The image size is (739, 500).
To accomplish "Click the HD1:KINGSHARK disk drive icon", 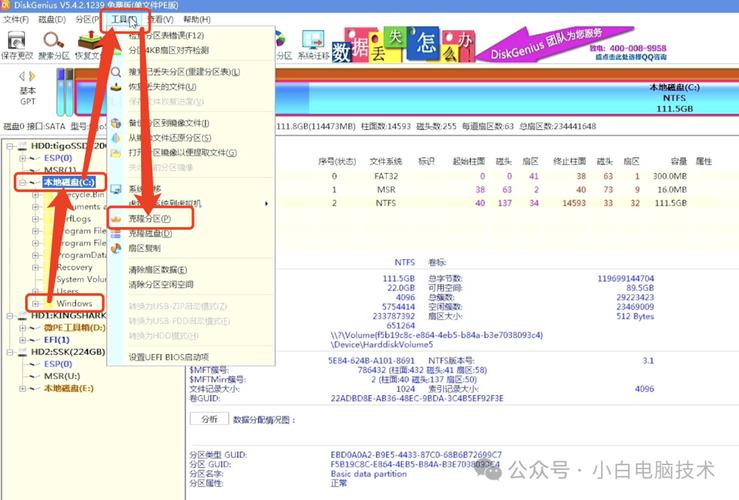I will pos(23,315).
